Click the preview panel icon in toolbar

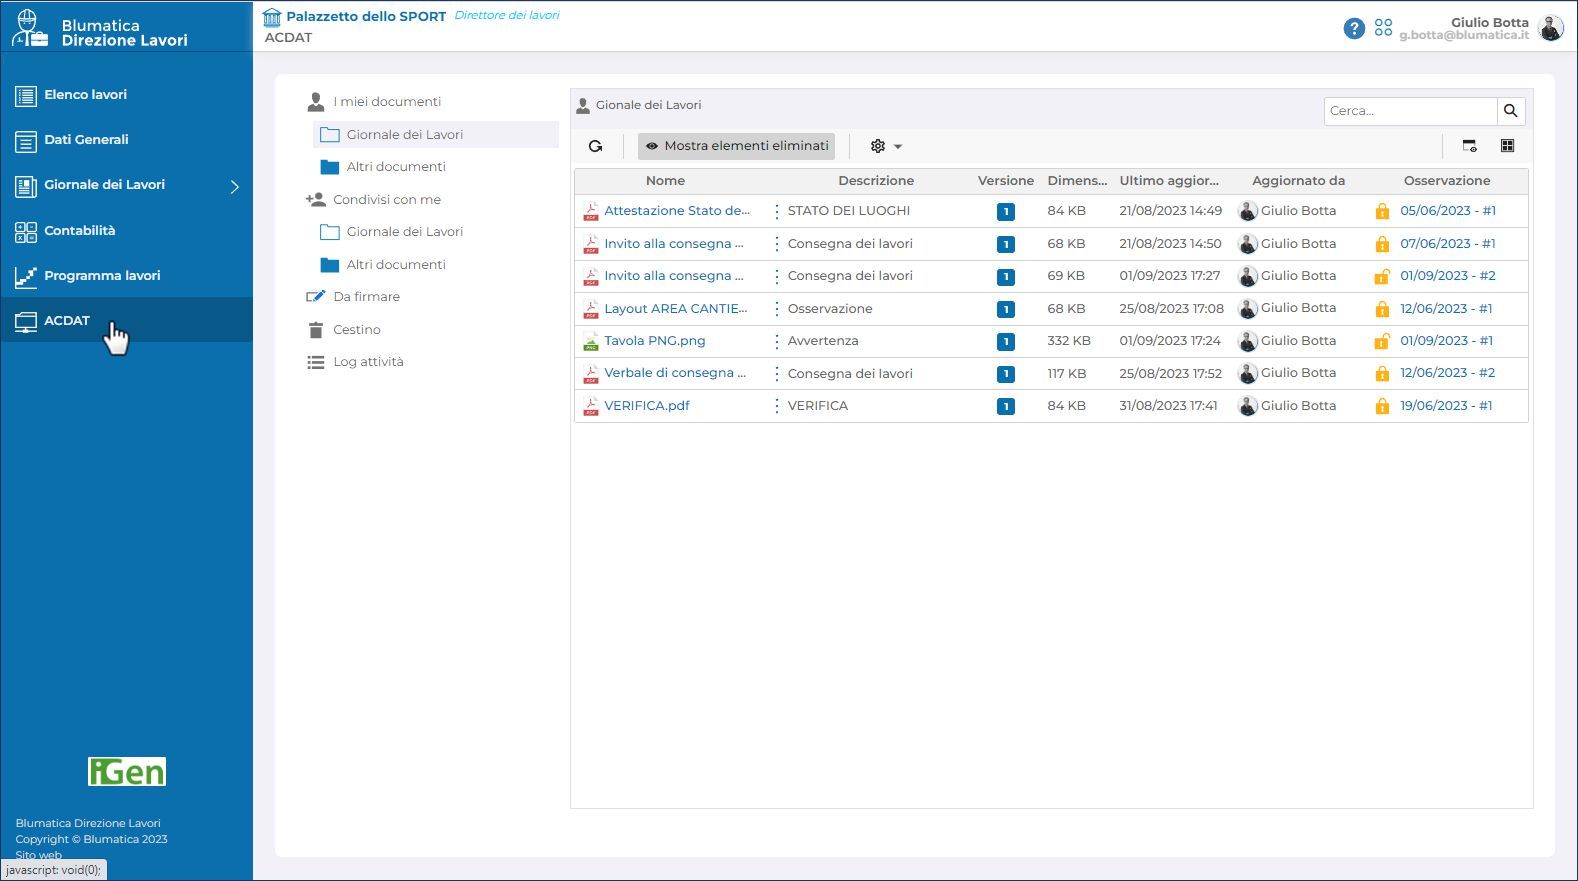[x=1469, y=146]
